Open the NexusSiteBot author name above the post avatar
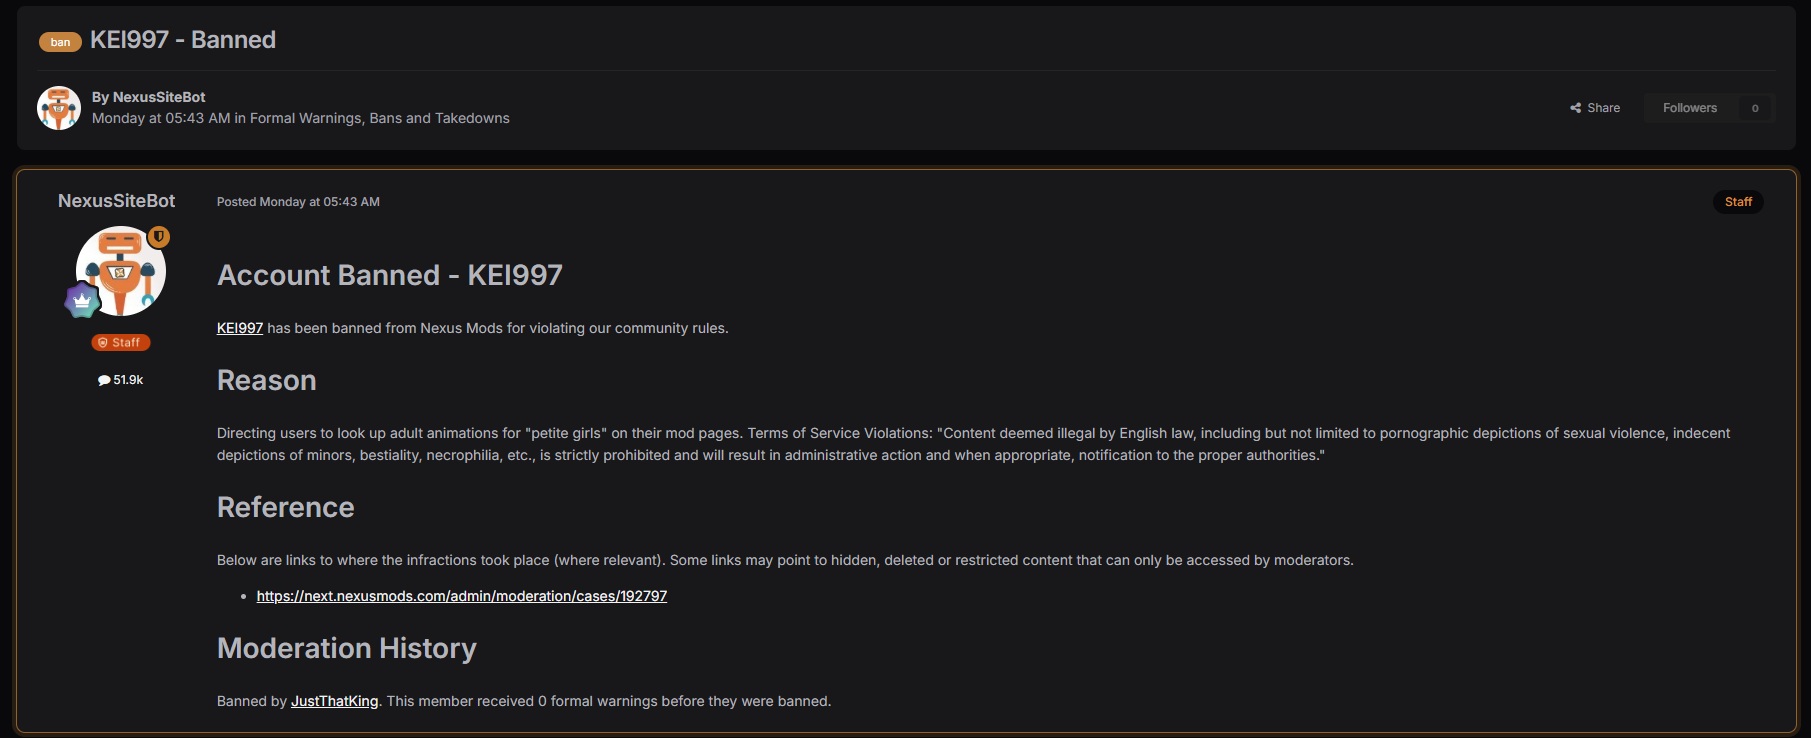The height and width of the screenshot is (738, 1811). pyautogui.click(x=116, y=201)
